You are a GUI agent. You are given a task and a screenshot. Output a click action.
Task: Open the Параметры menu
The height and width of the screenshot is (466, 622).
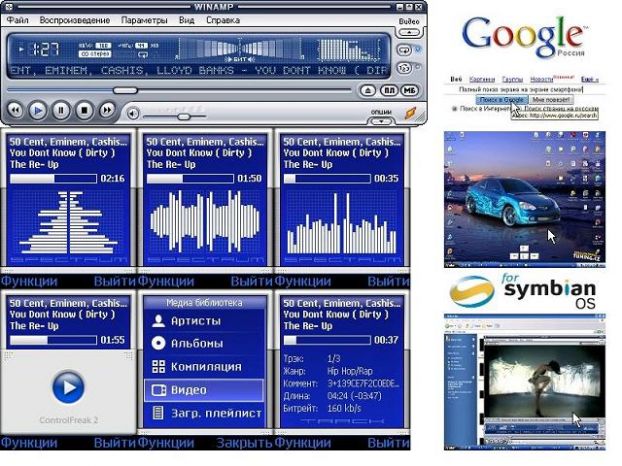pos(144,20)
